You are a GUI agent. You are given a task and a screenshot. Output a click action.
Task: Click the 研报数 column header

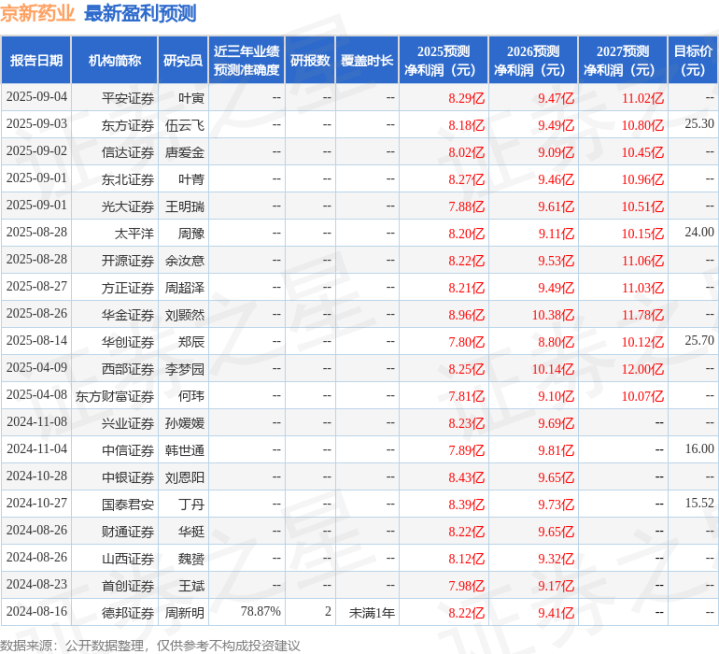(x=310, y=60)
